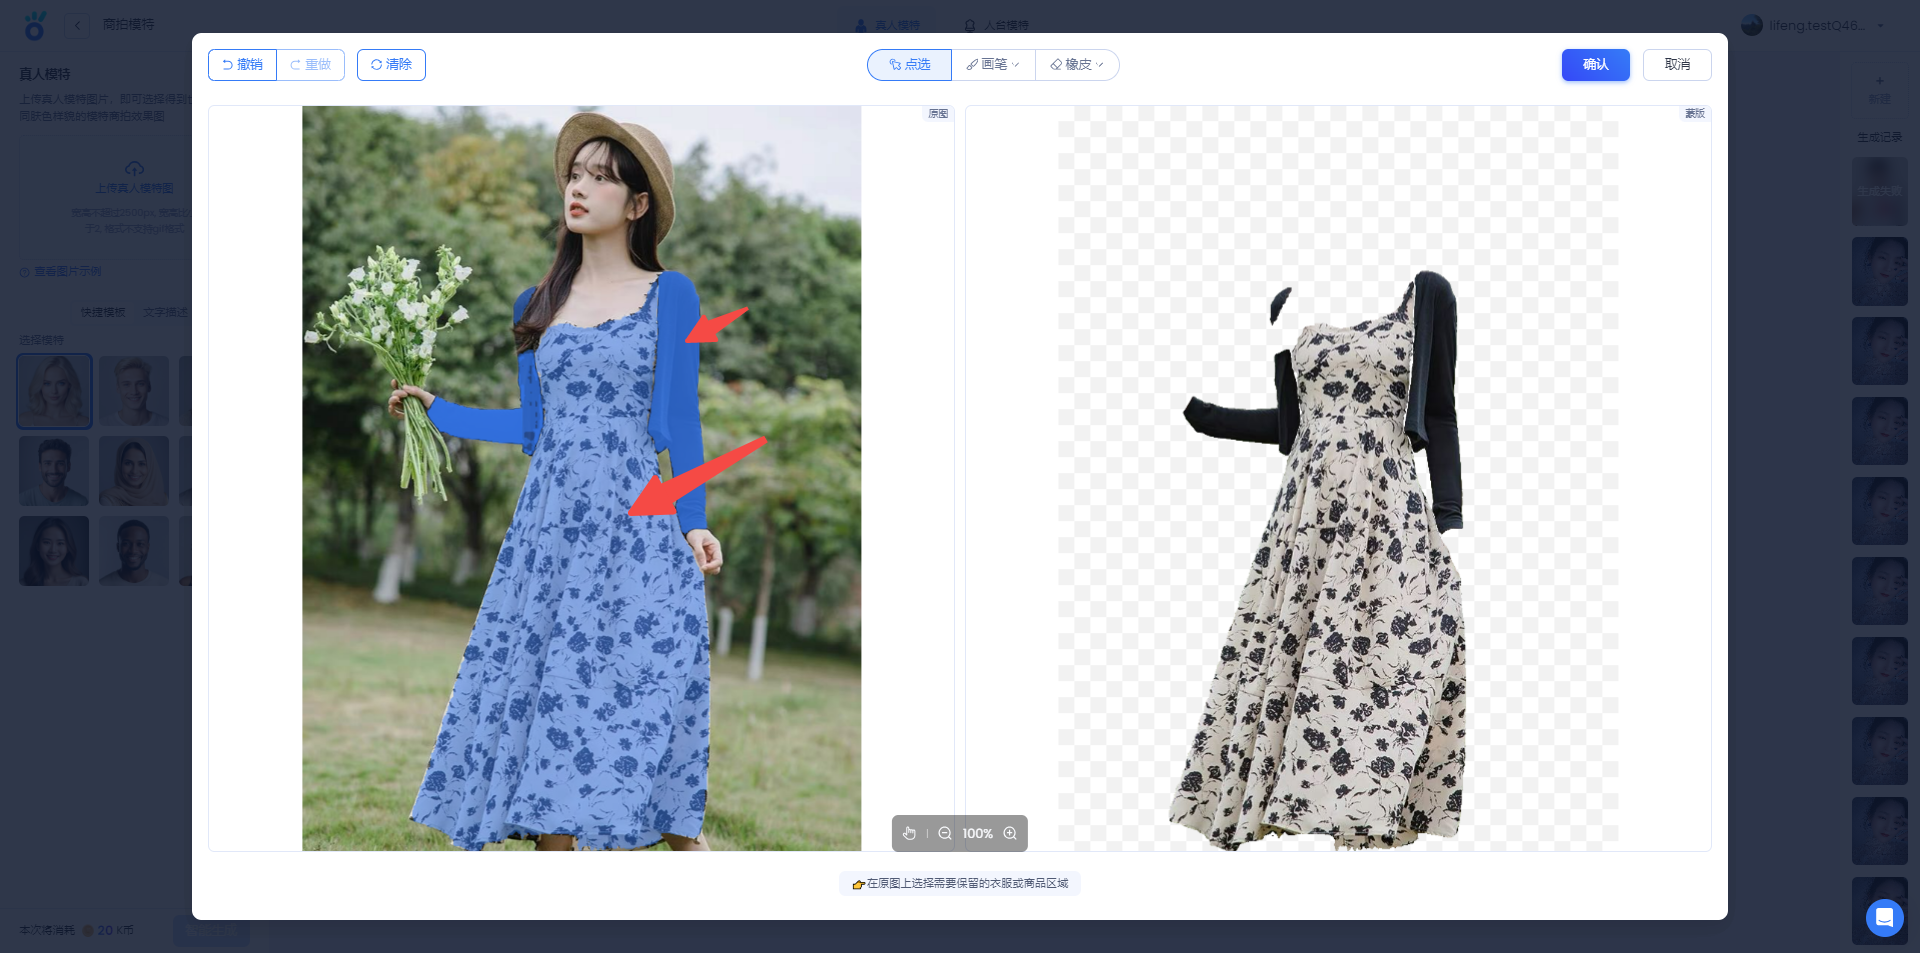
Task: Select the hand pan tool icon
Action: click(x=909, y=833)
